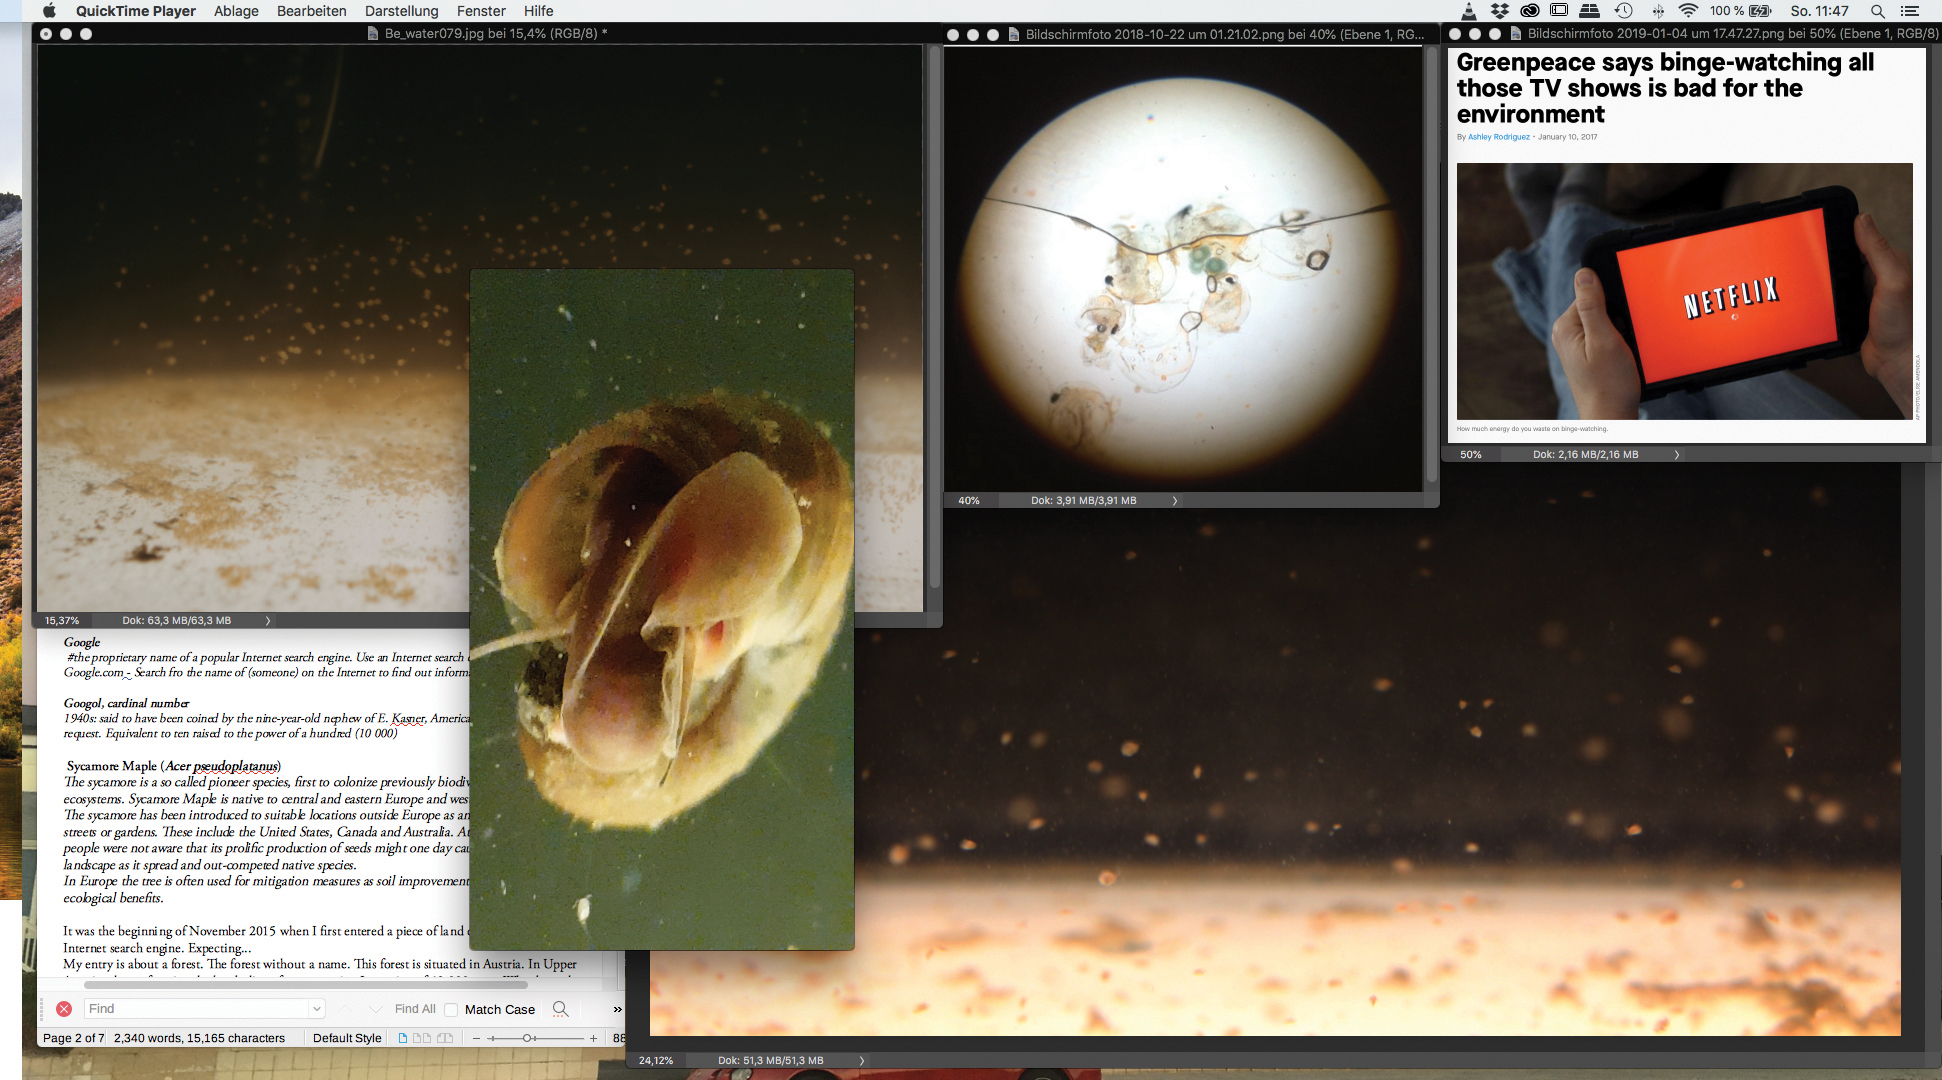Open Creative Cloud menu bar icon
This screenshot has height=1080, width=1942.
tap(1529, 11)
